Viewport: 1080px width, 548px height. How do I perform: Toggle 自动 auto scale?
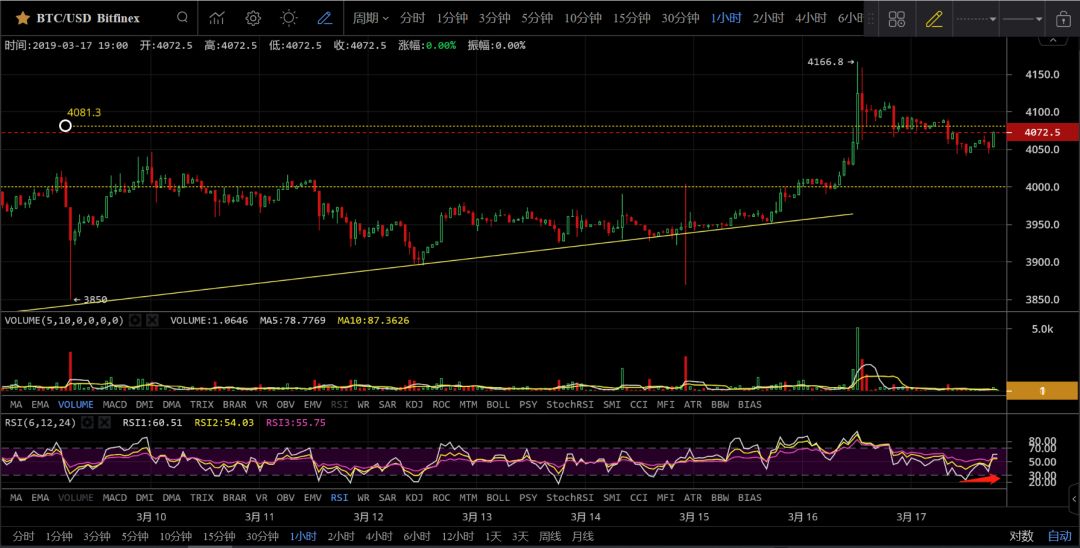pos(1060,536)
